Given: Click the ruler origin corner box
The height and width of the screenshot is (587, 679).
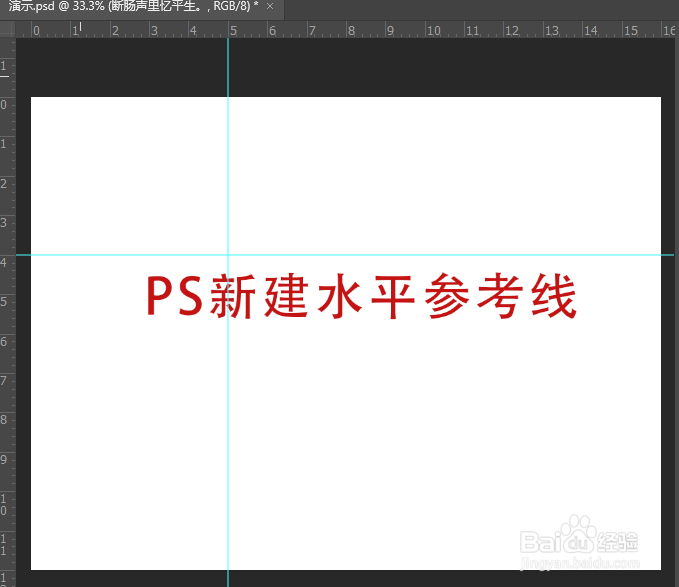Looking at the screenshot, I should click(x=7, y=29).
